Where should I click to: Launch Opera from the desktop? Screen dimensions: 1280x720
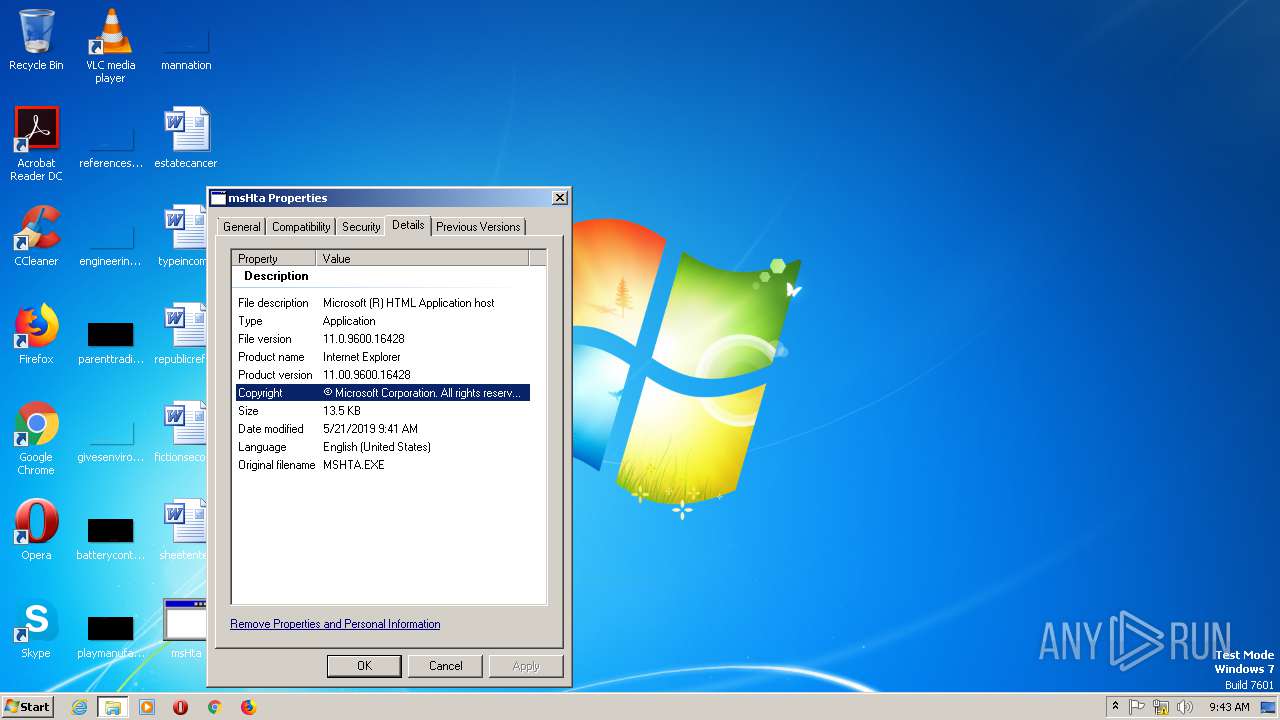point(36,530)
